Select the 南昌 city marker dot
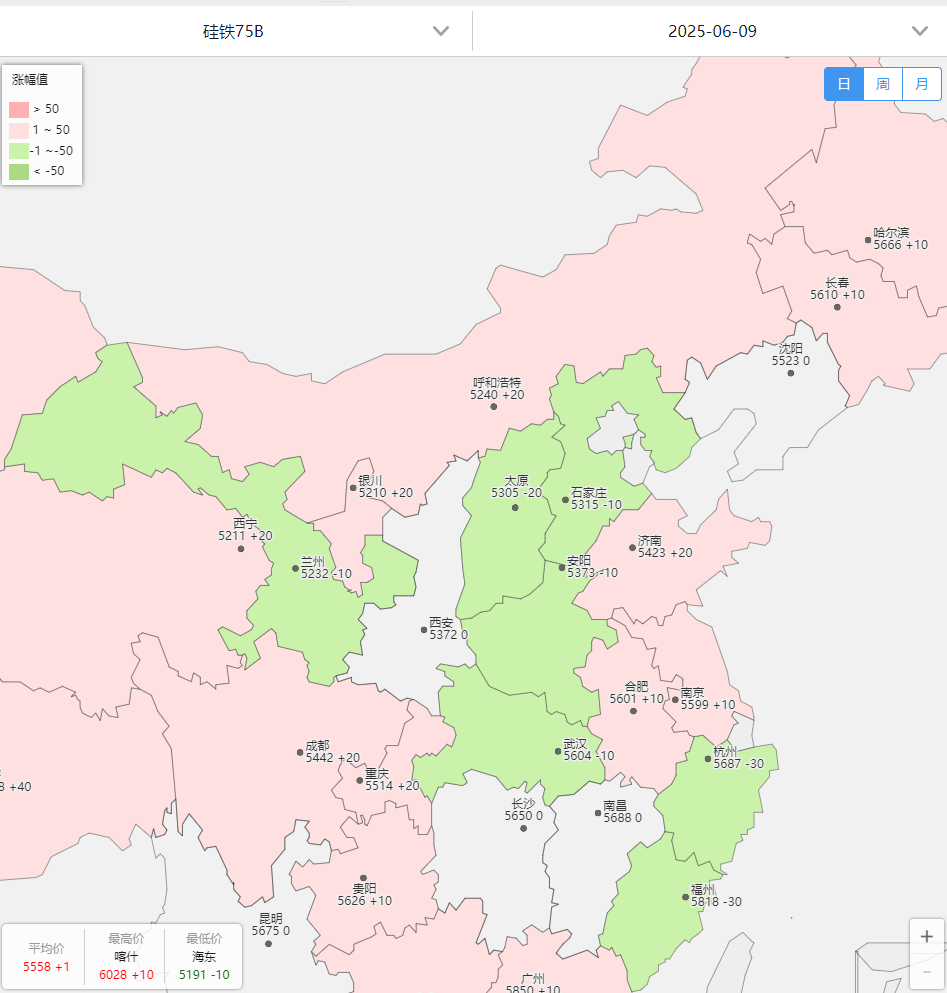947x993 pixels. (x=598, y=813)
